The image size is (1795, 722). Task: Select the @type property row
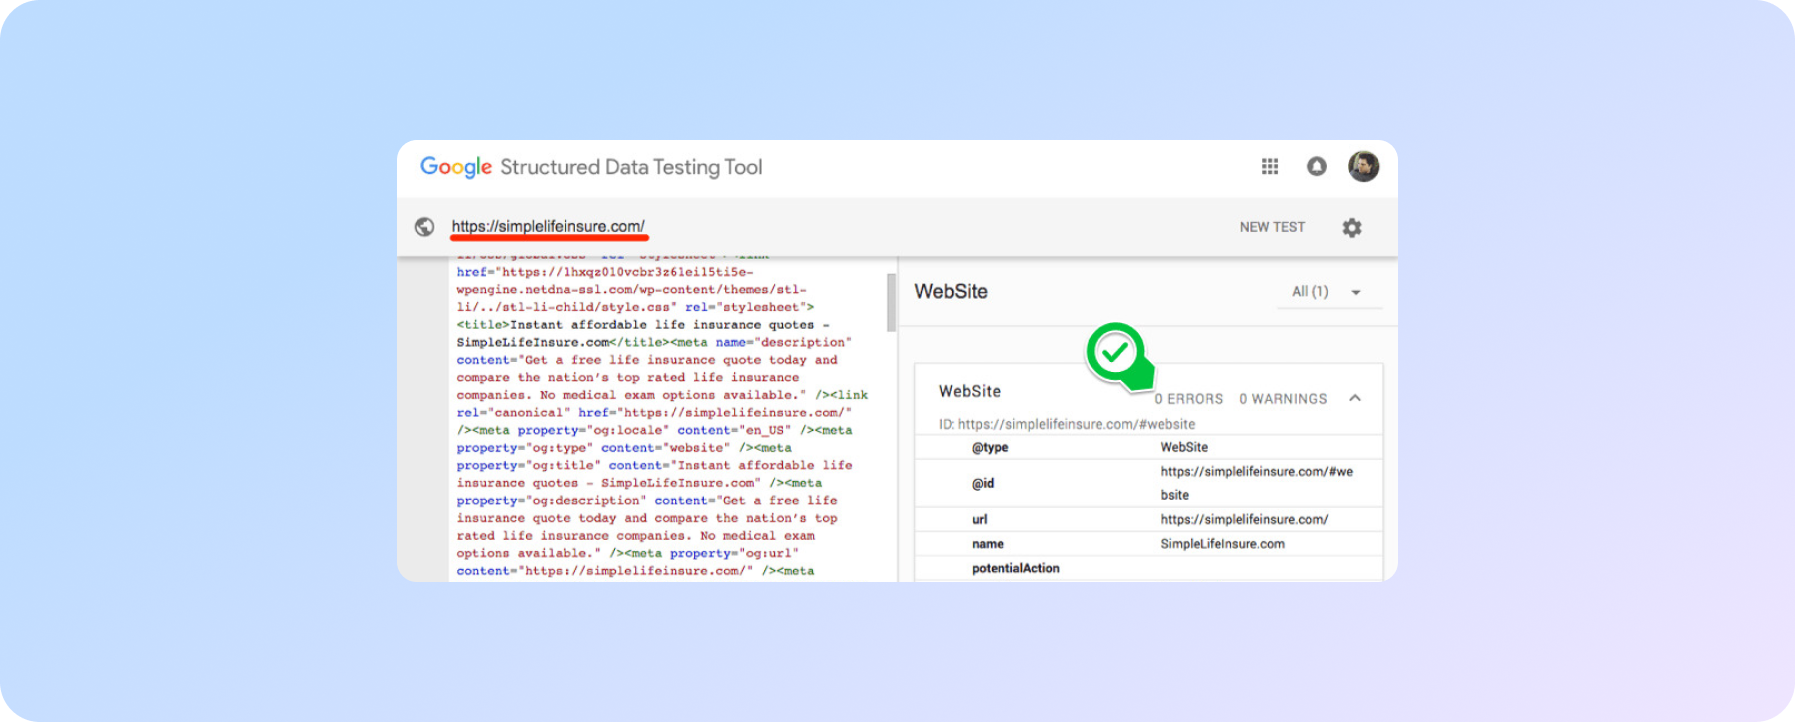click(989, 447)
